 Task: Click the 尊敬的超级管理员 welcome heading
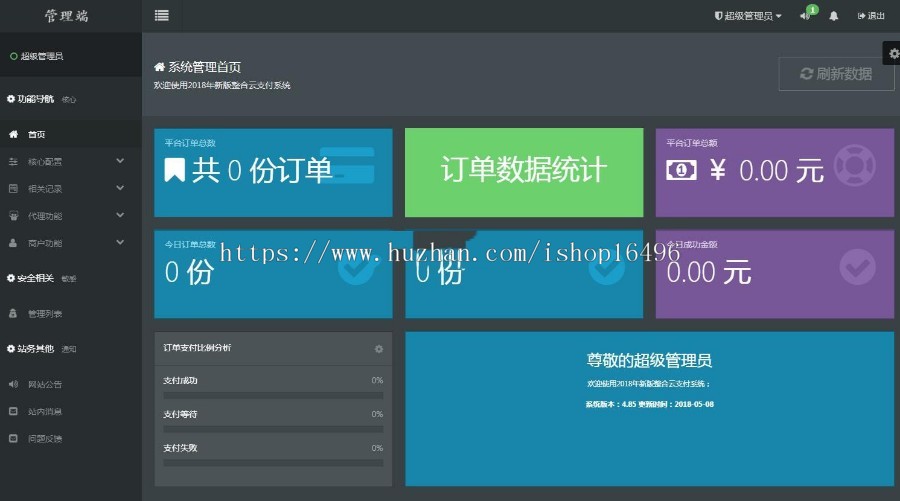pos(649,360)
